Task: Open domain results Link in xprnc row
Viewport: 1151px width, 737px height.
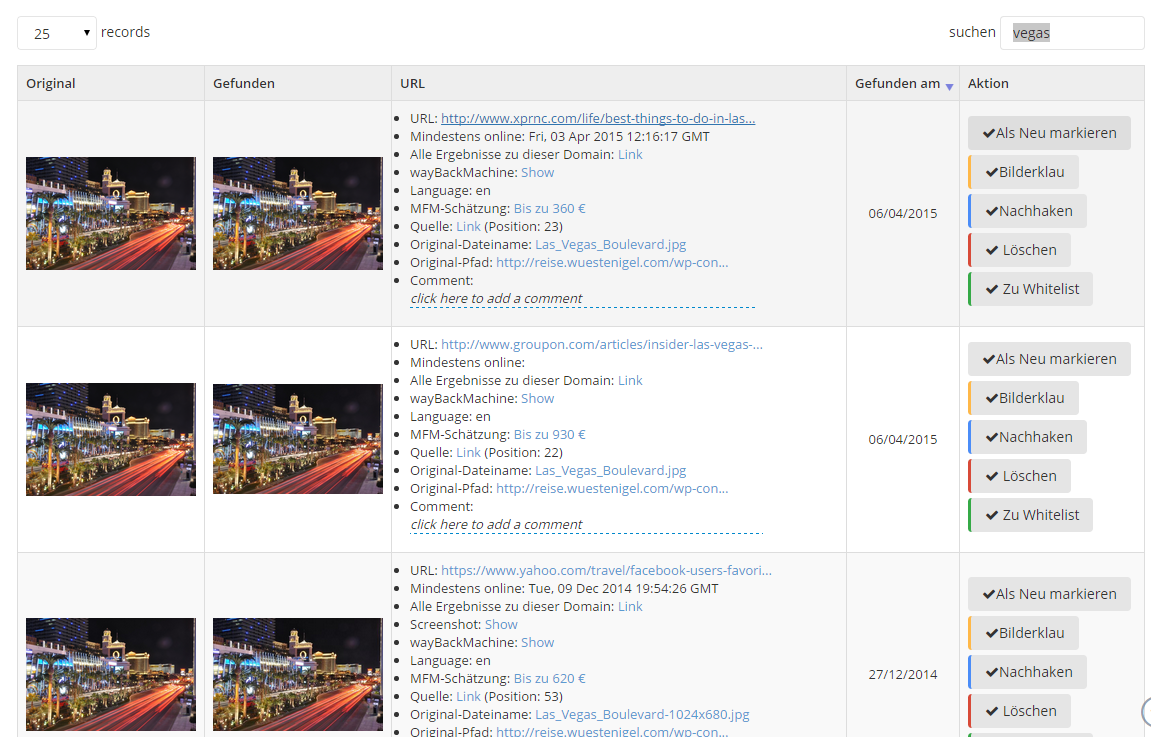Action: 630,154
